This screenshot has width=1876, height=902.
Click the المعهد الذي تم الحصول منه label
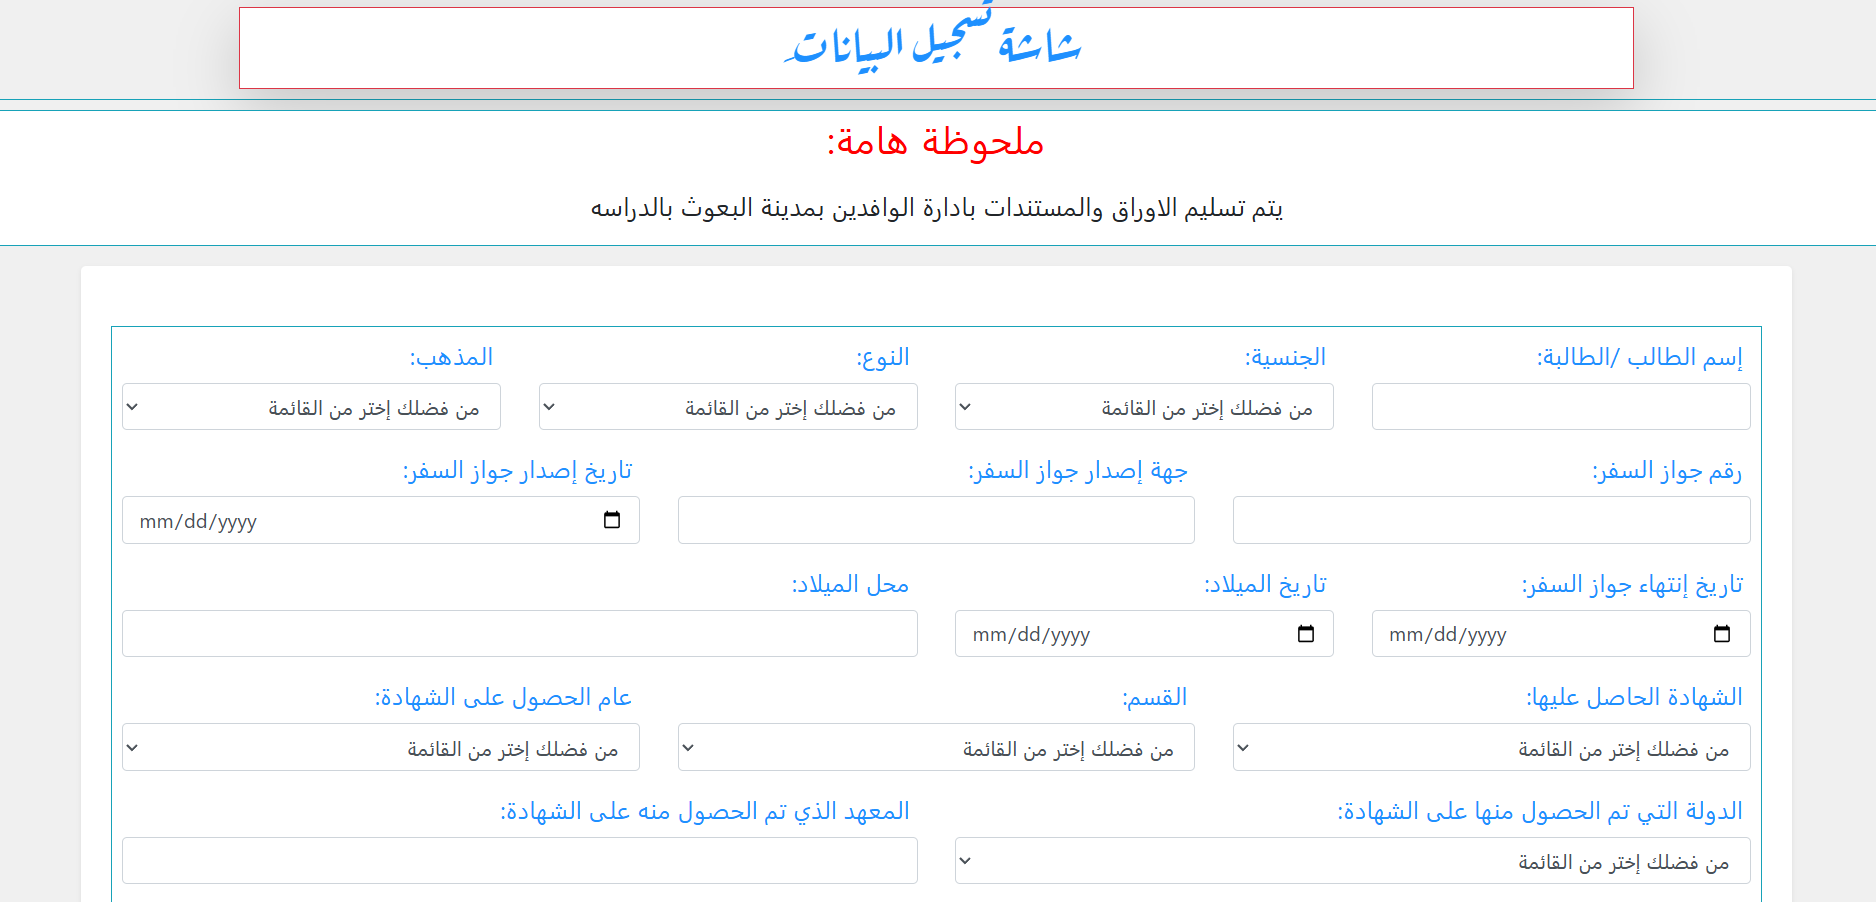[x=705, y=811]
